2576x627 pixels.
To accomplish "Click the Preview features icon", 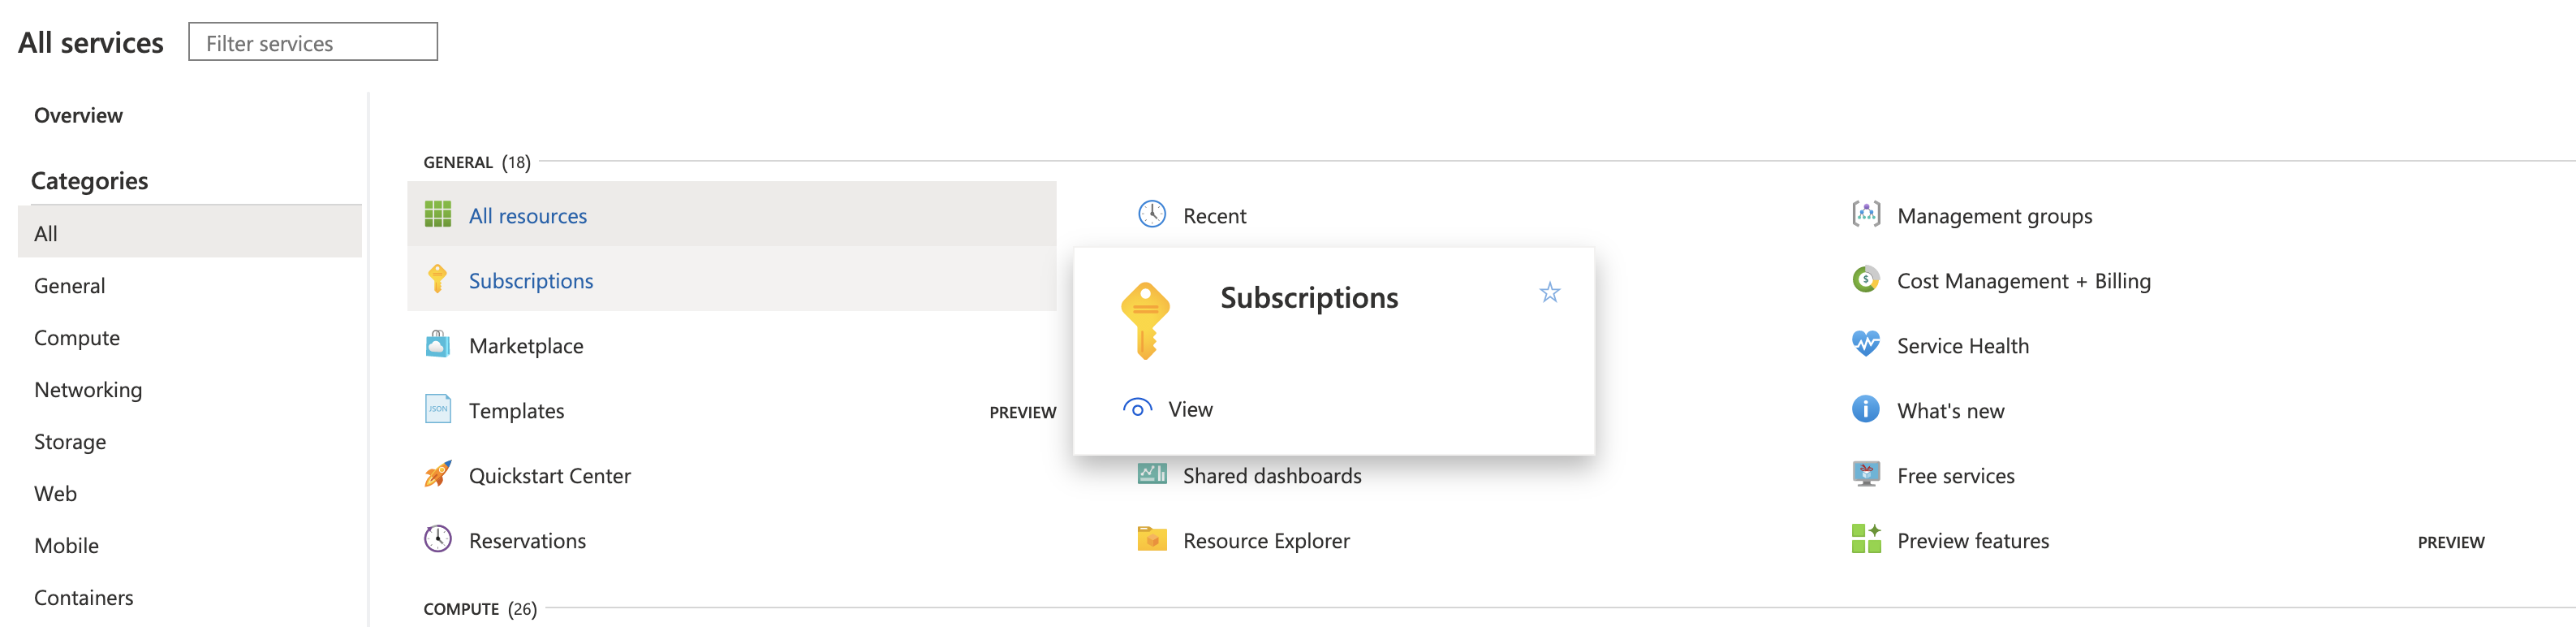I will point(1865,540).
